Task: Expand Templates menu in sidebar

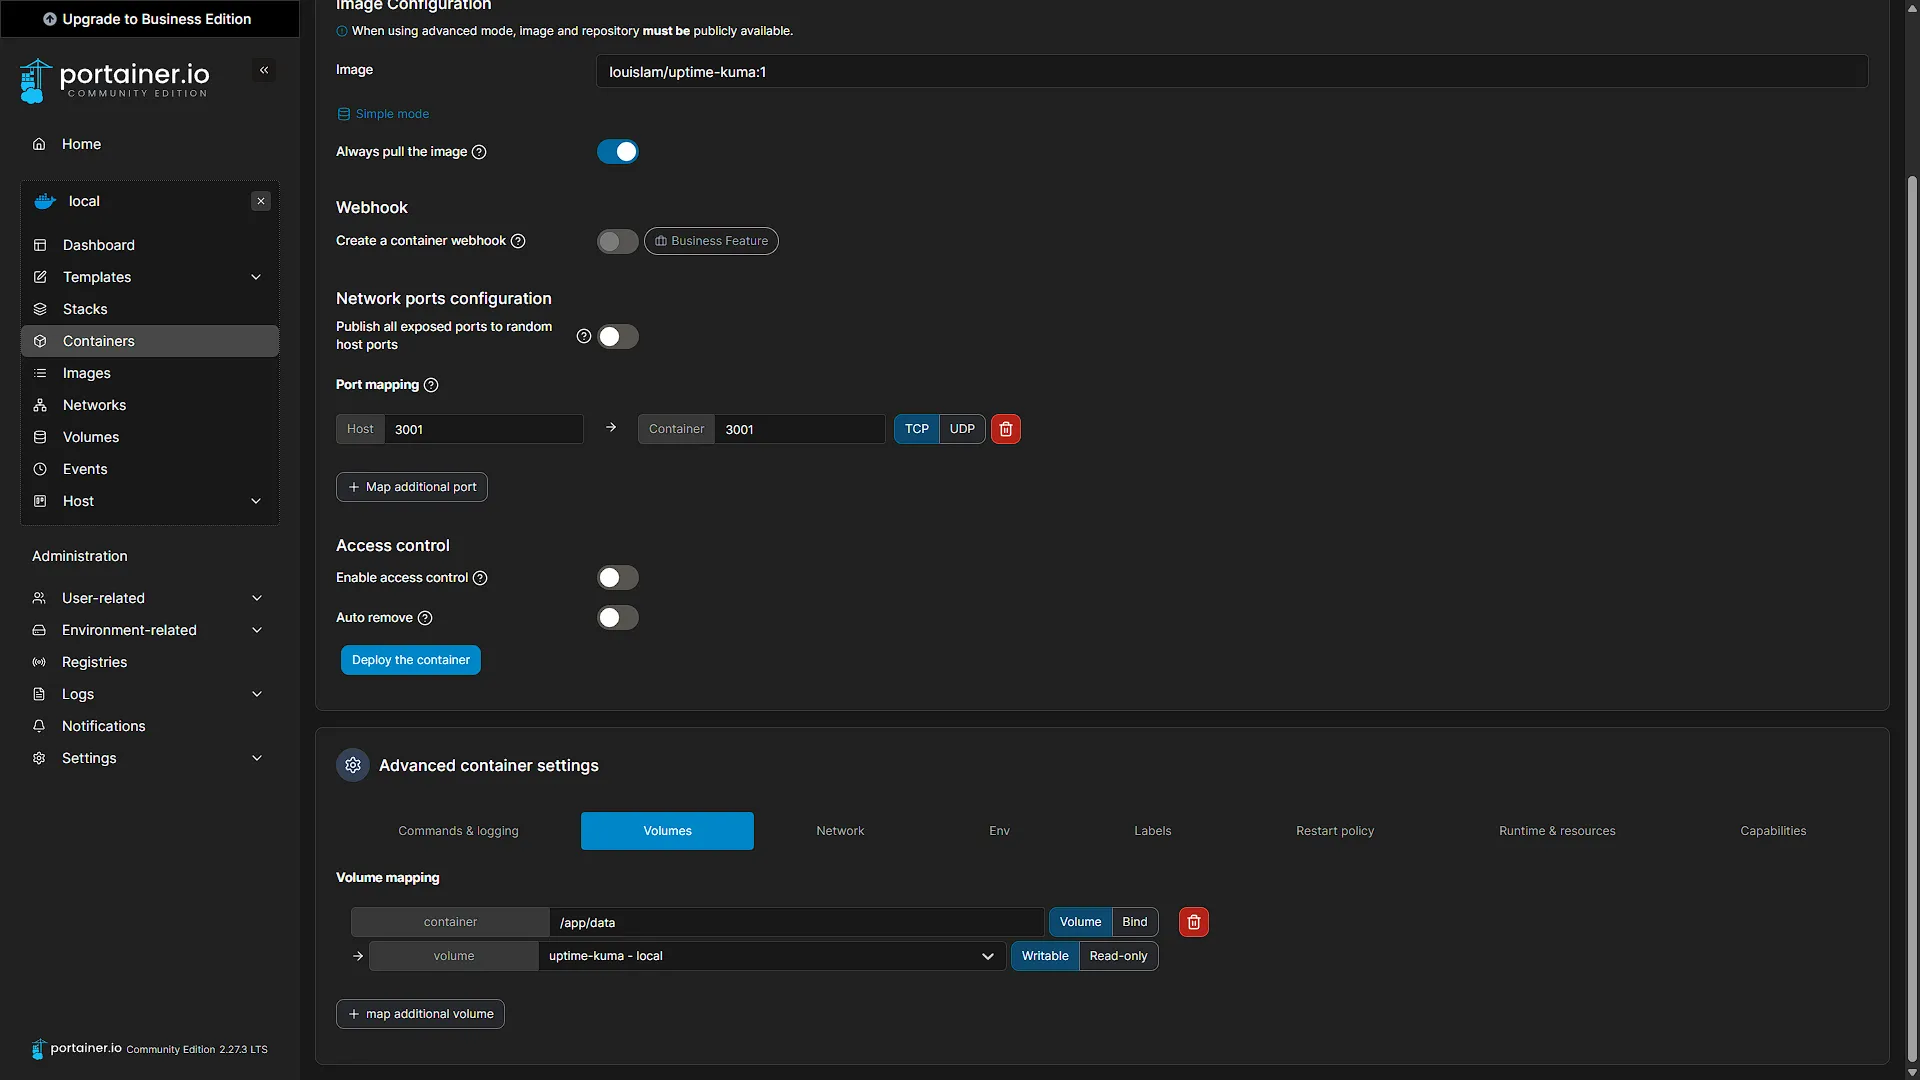Action: click(256, 277)
